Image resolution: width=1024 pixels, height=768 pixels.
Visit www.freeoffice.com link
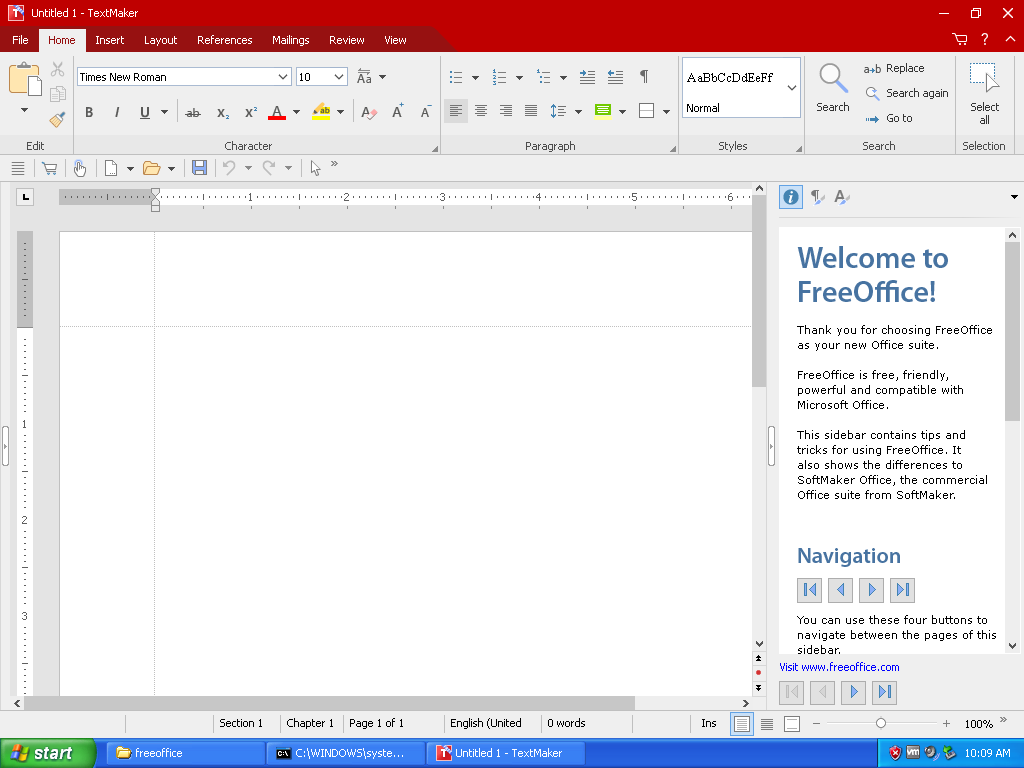839,667
